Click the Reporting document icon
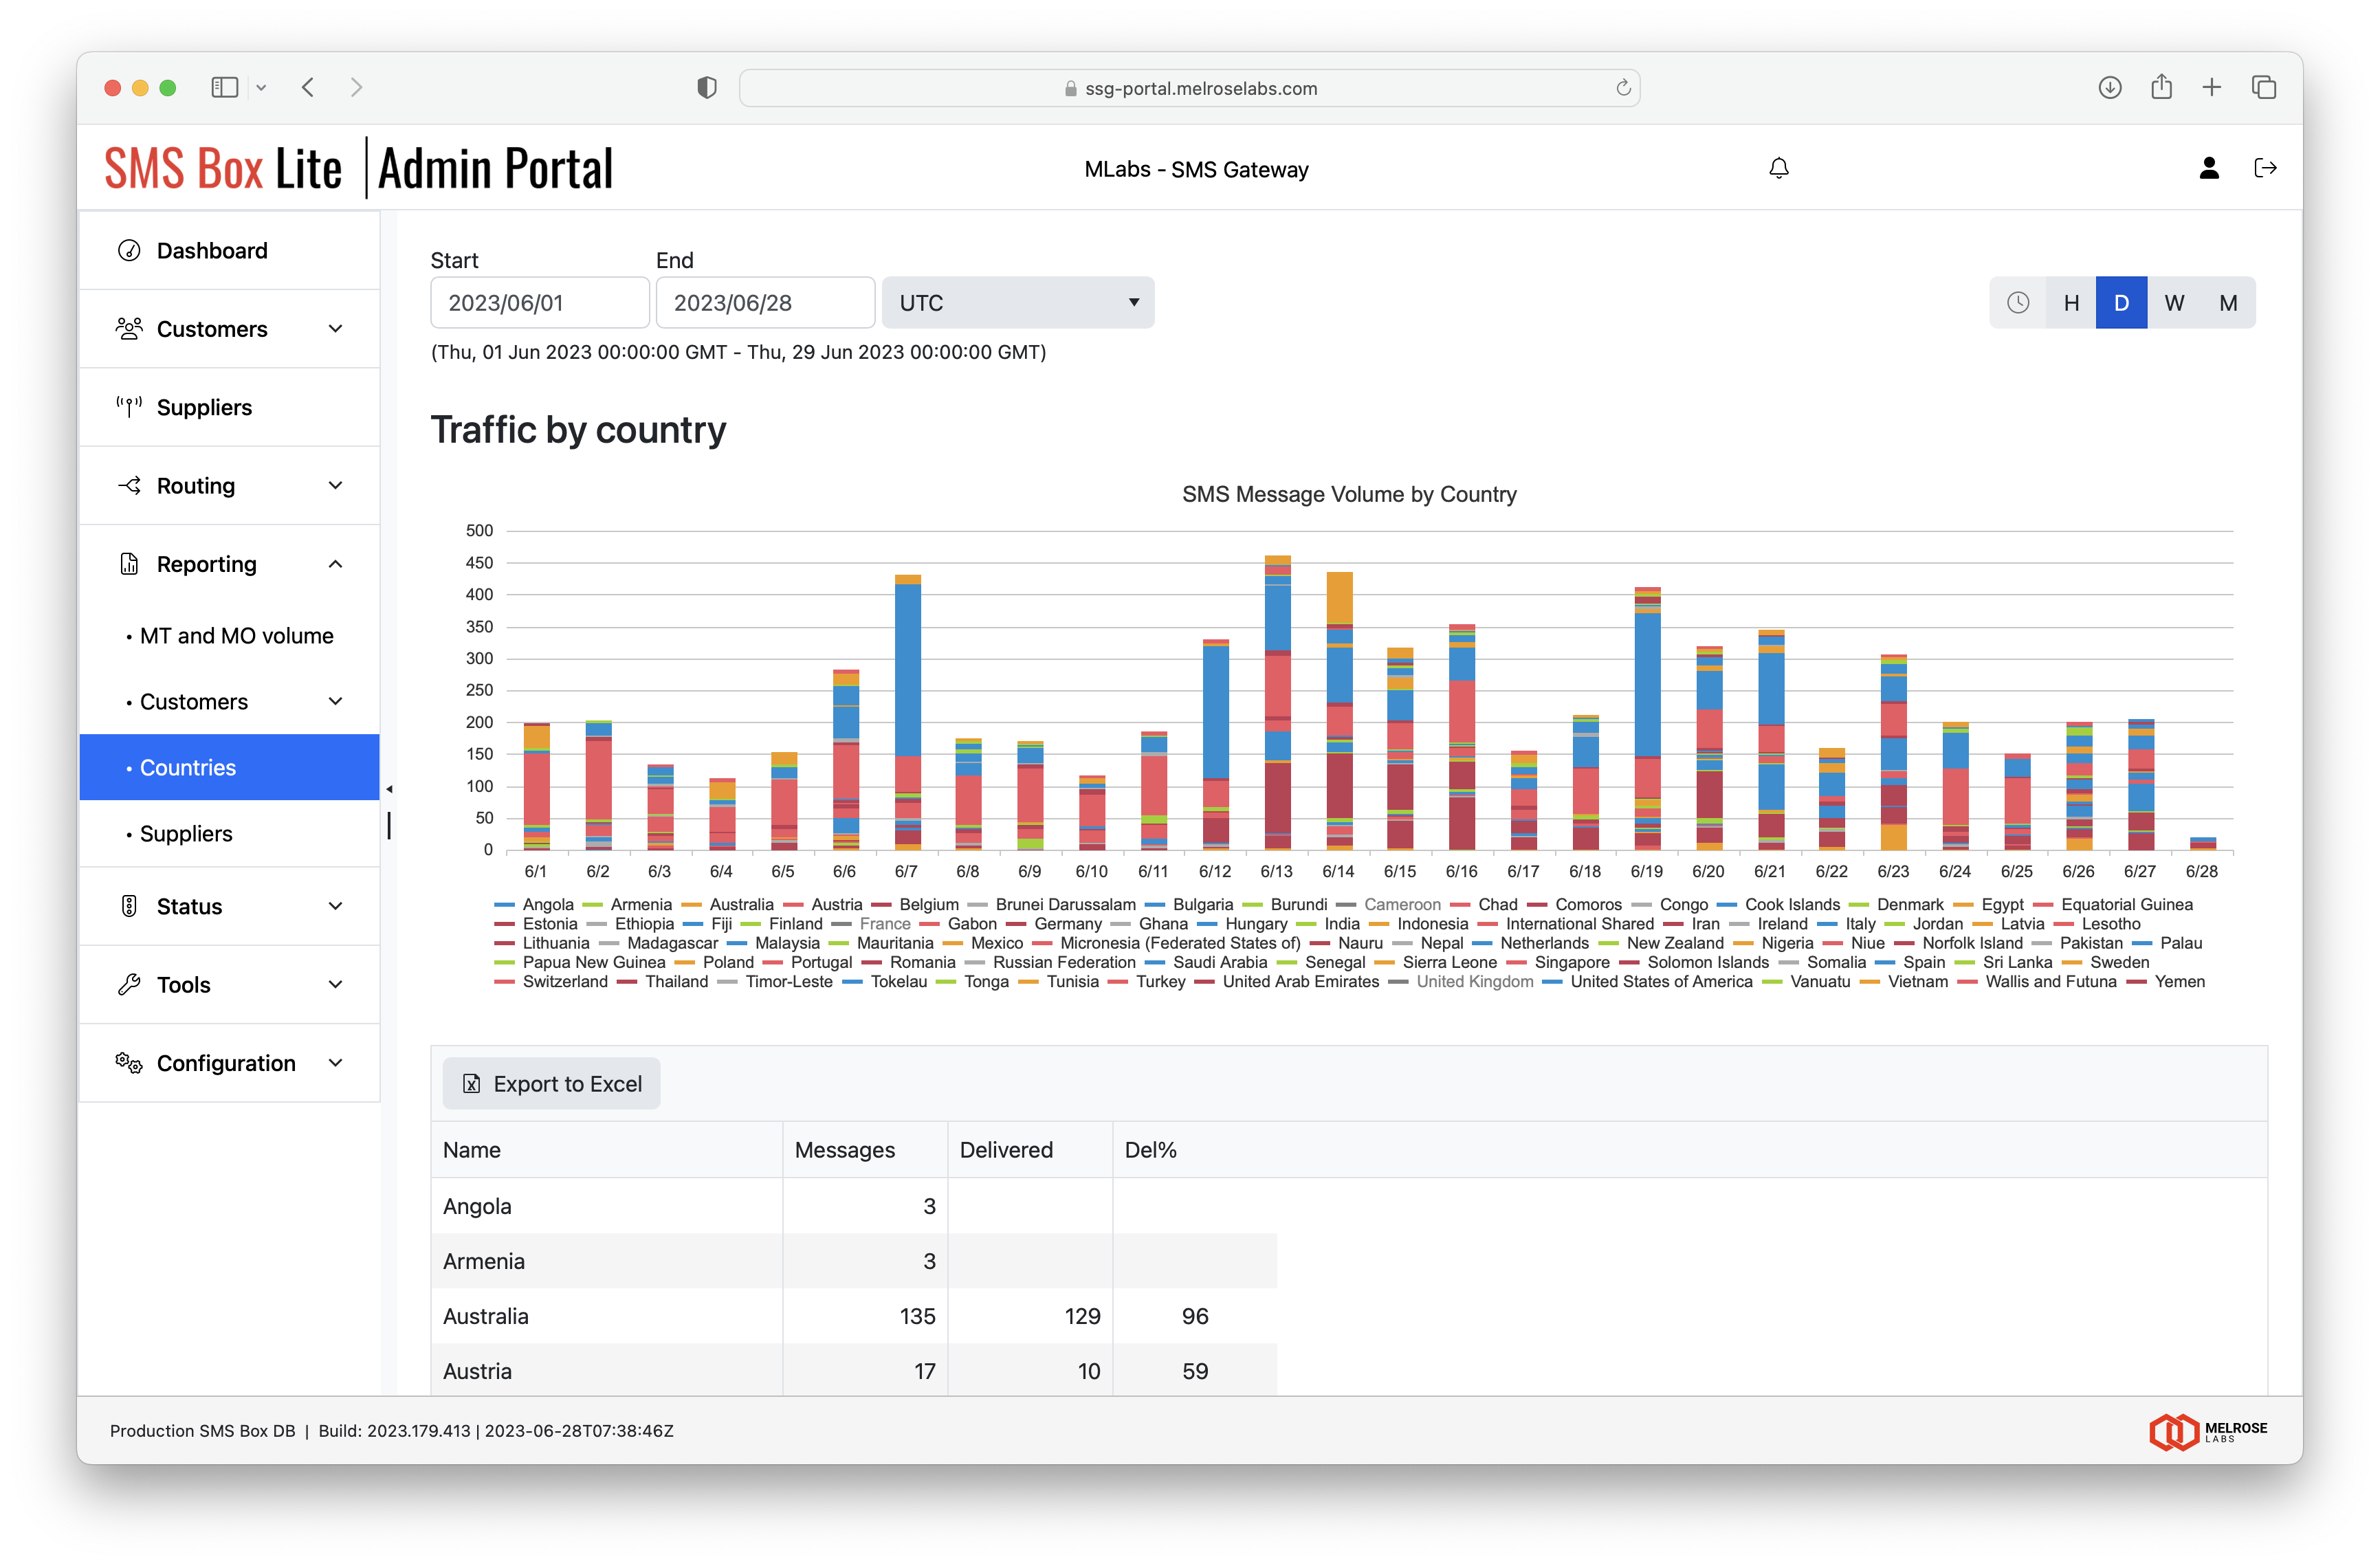Viewport: 2380px width, 1566px height. (x=129, y=564)
